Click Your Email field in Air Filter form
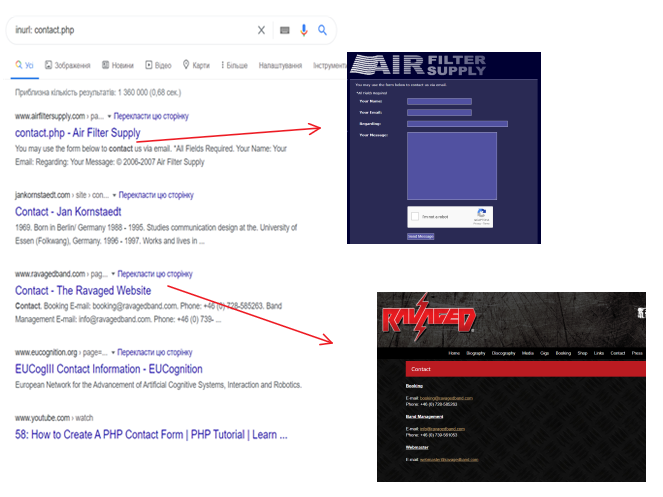 tap(439, 113)
